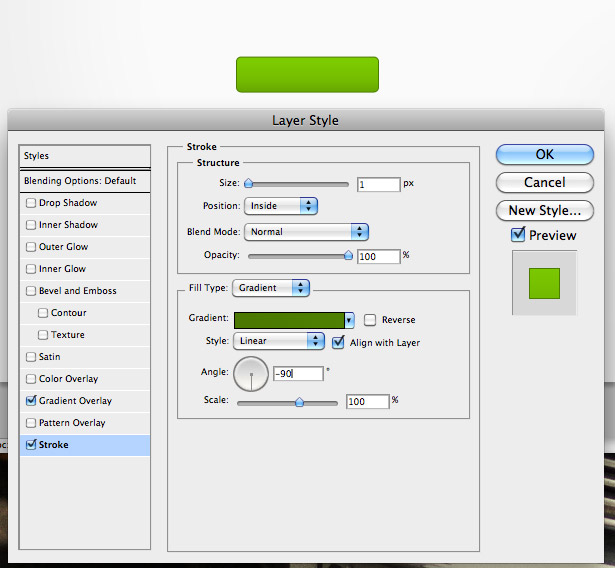Click the dark green gradient swatch
615x568 pixels.
289,320
